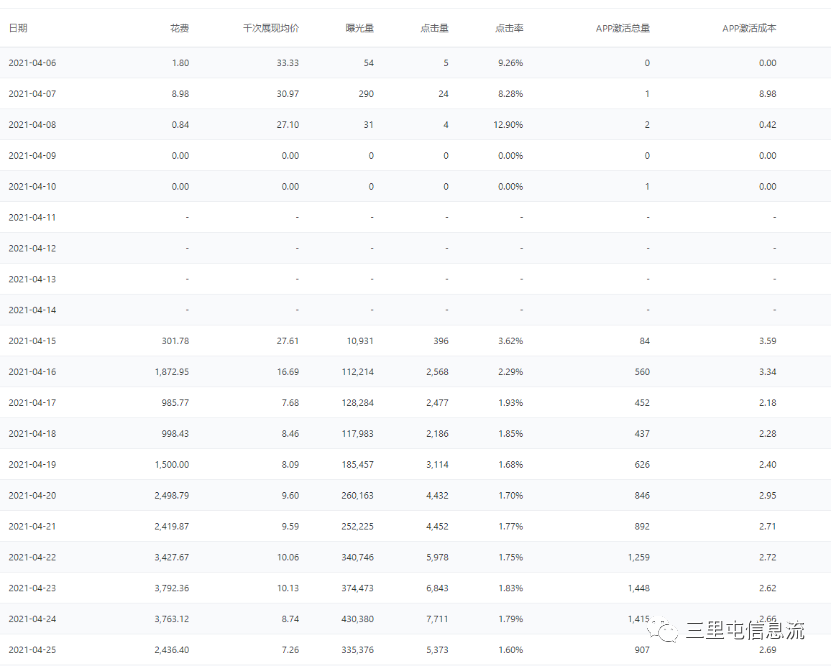831x666 pixels.
Task: Select the 千次展现均价 column header
Action: click(x=271, y=28)
